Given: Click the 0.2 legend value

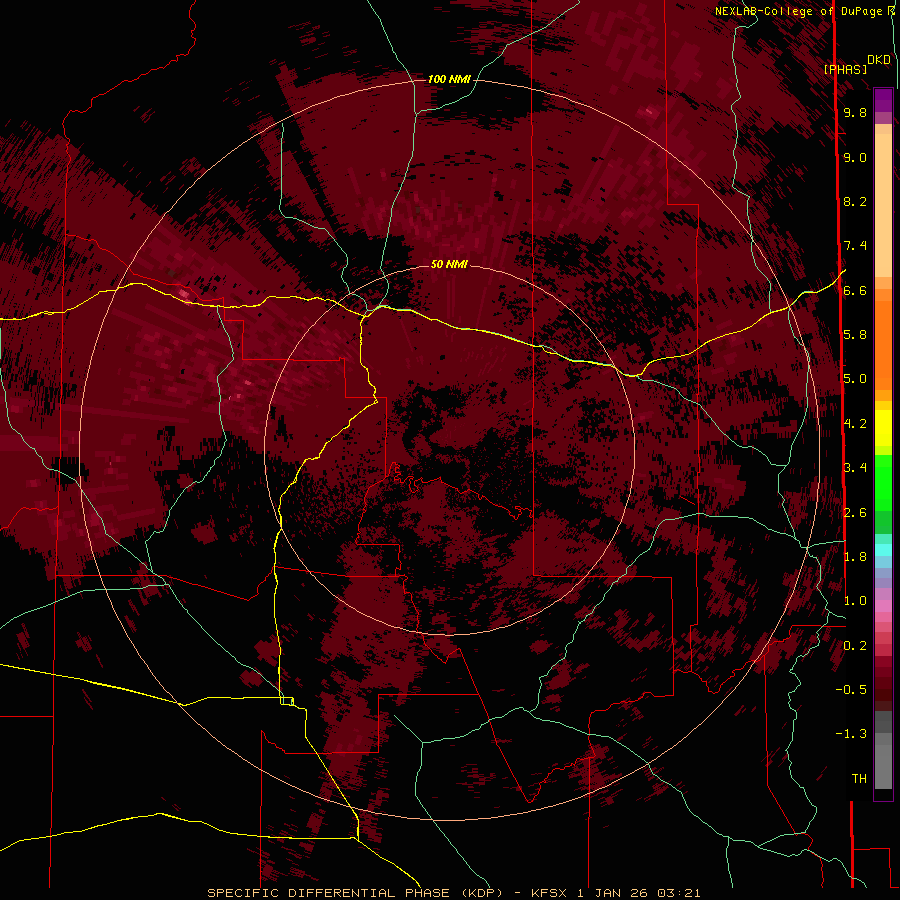Looking at the screenshot, I should pos(855,646).
